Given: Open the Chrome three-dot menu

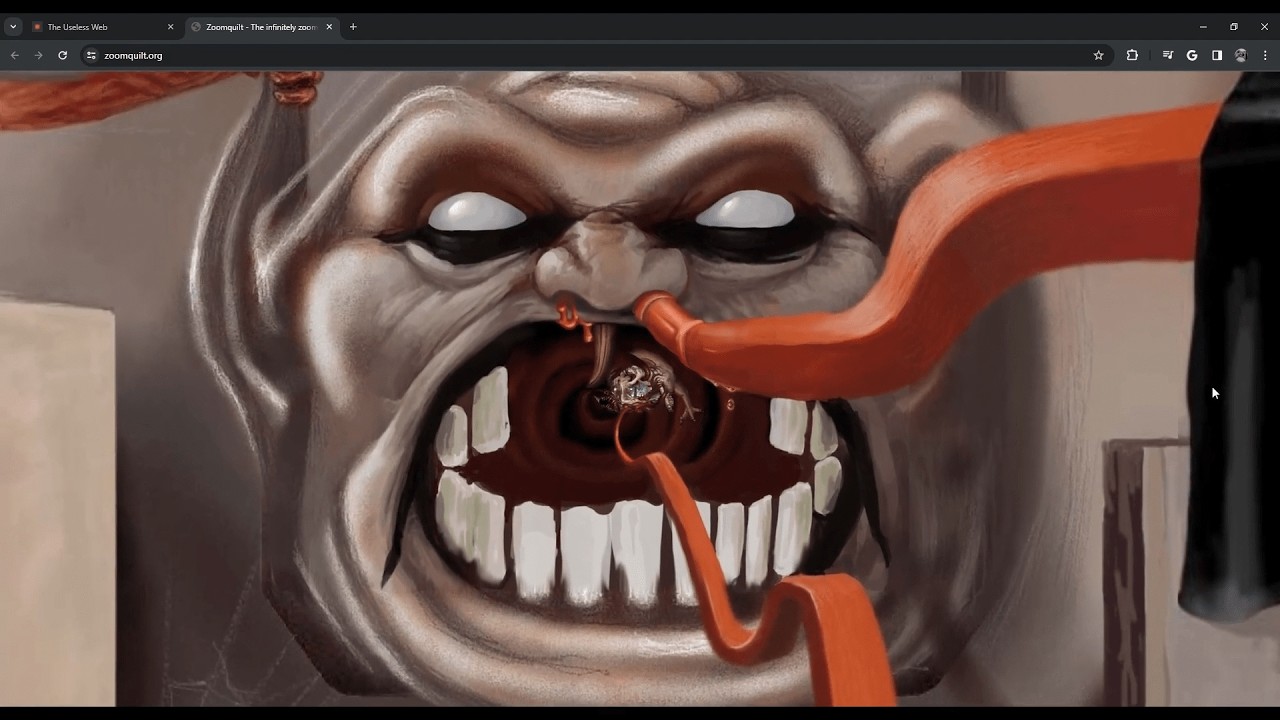Looking at the screenshot, I should tap(1265, 55).
